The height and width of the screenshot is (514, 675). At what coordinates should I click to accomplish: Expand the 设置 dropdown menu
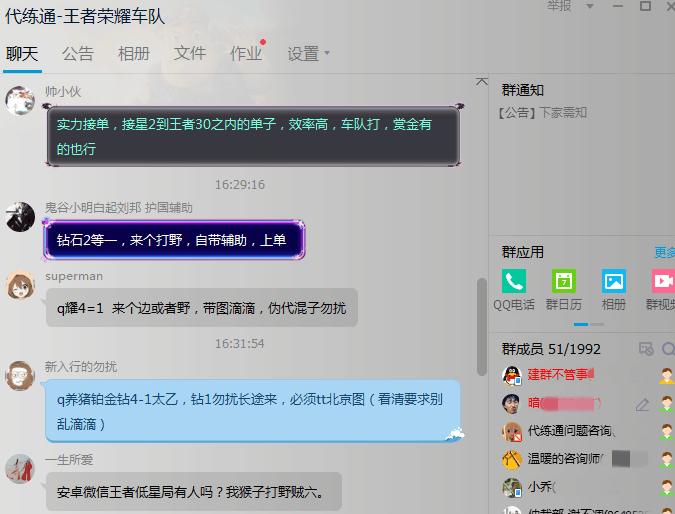308,54
